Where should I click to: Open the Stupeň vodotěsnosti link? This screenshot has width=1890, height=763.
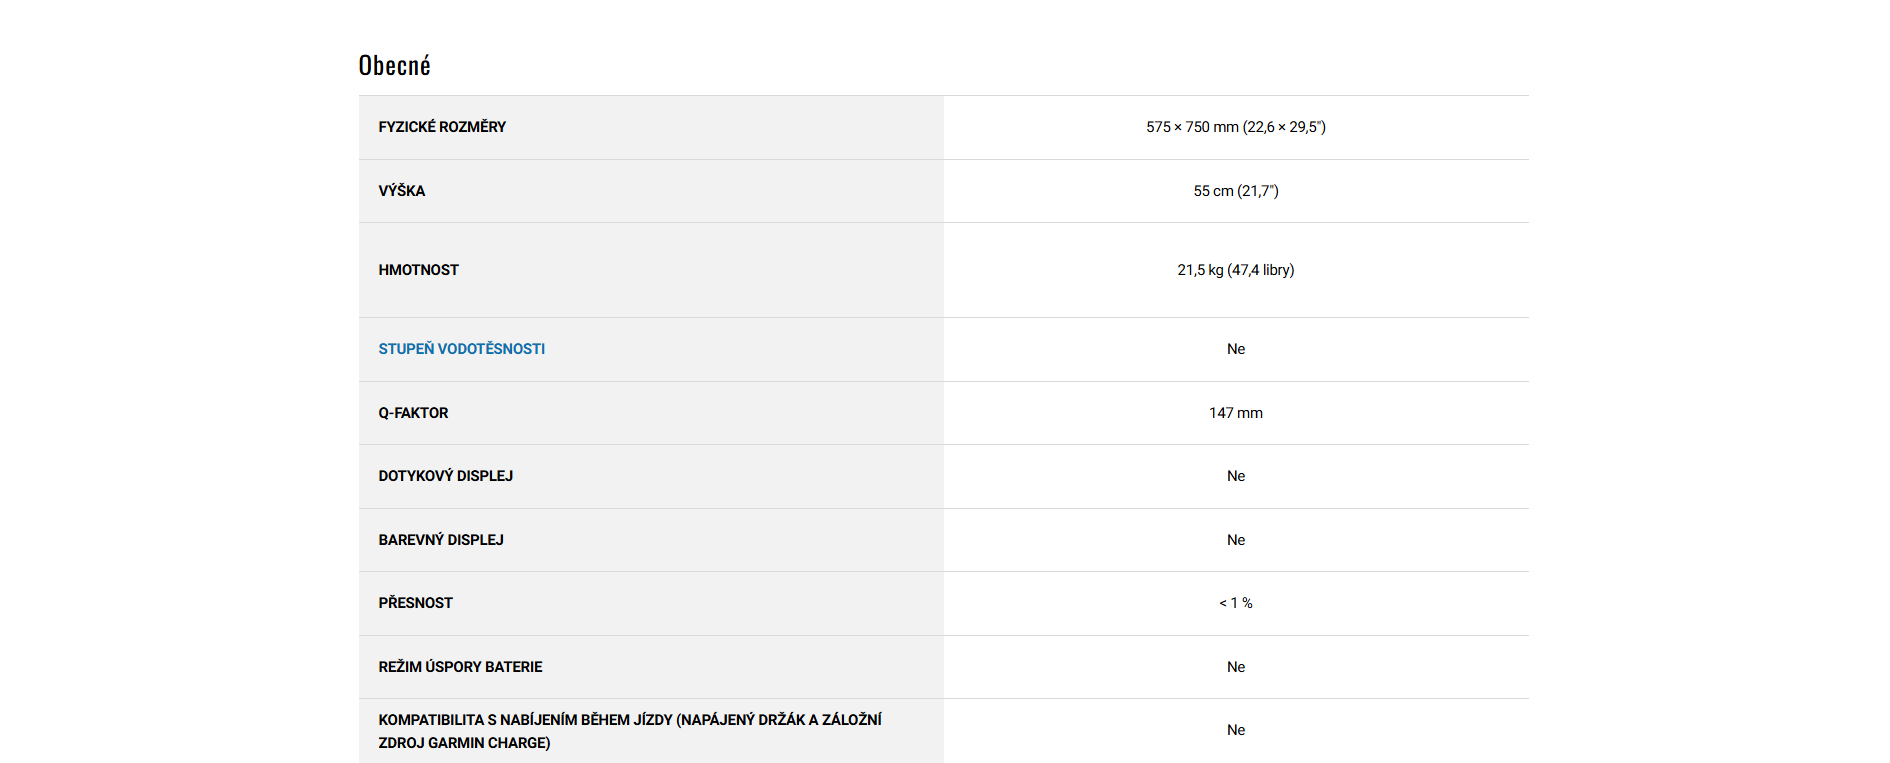click(461, 349)
